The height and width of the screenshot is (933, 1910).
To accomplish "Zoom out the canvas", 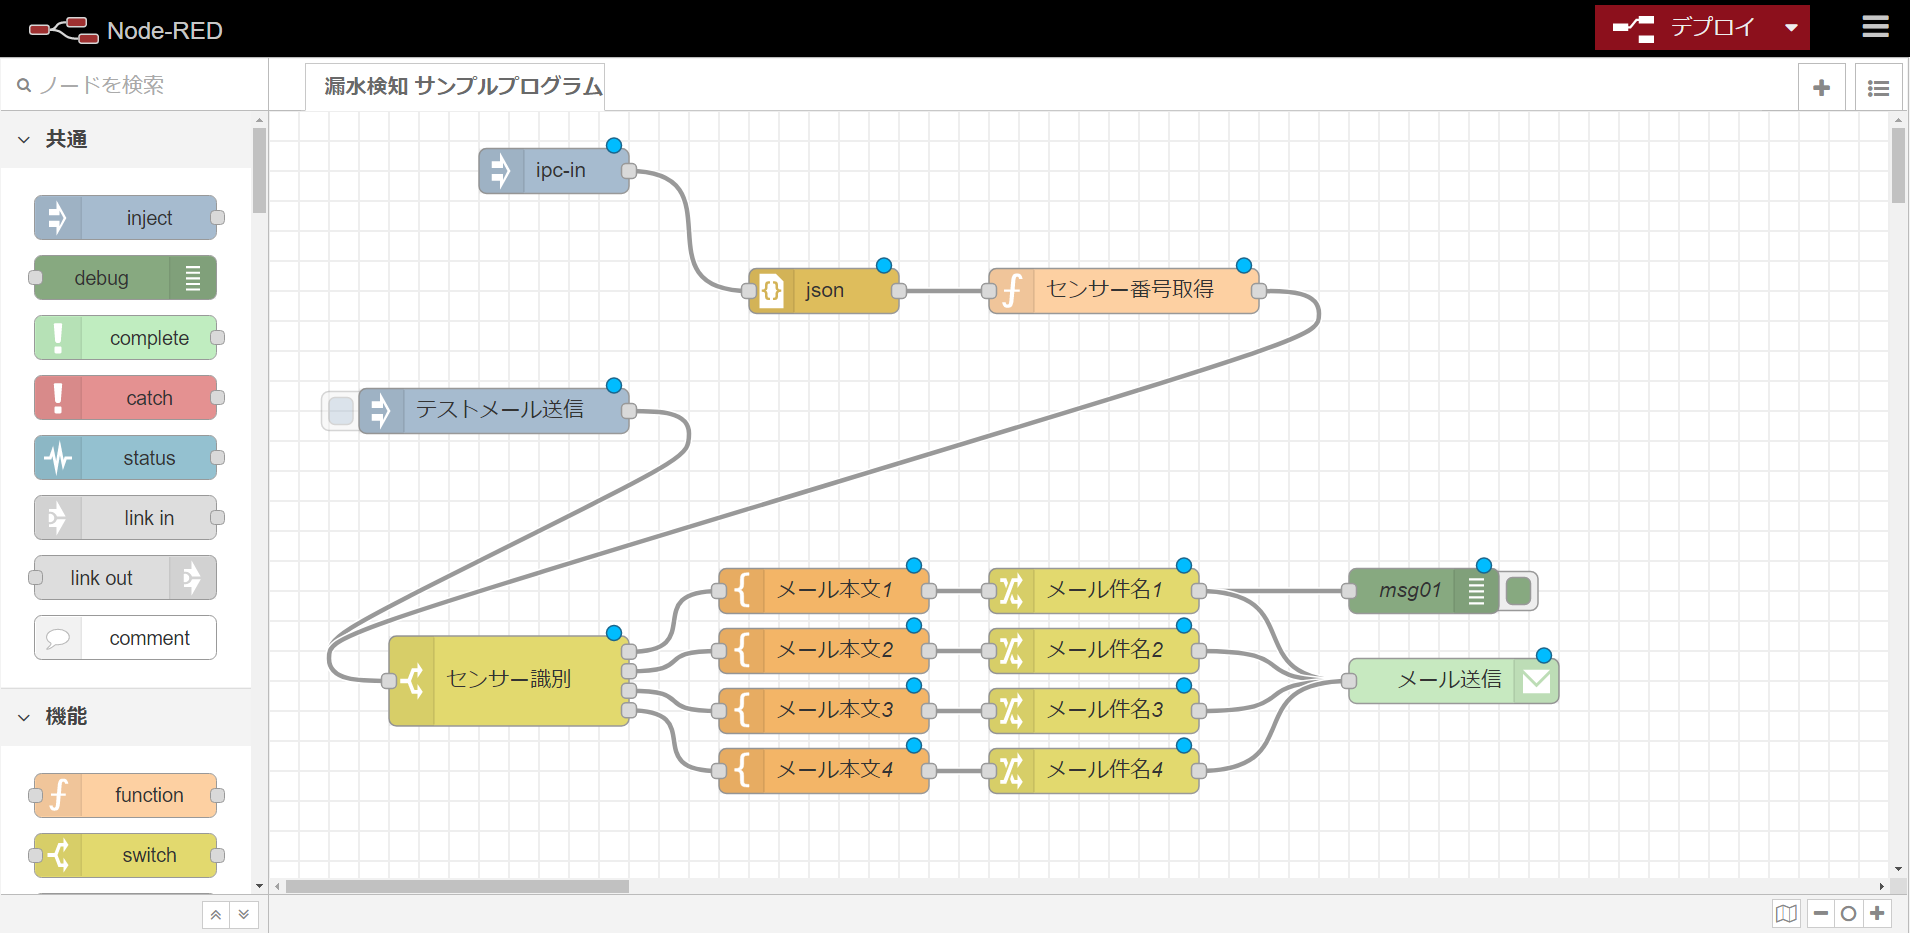I will [x=1821, y=913].
